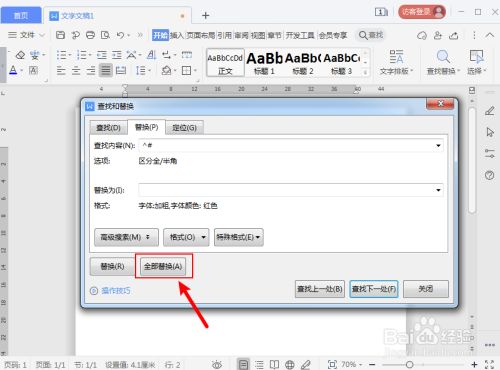Open the 文件 menu dropdown

click(27, 35)
